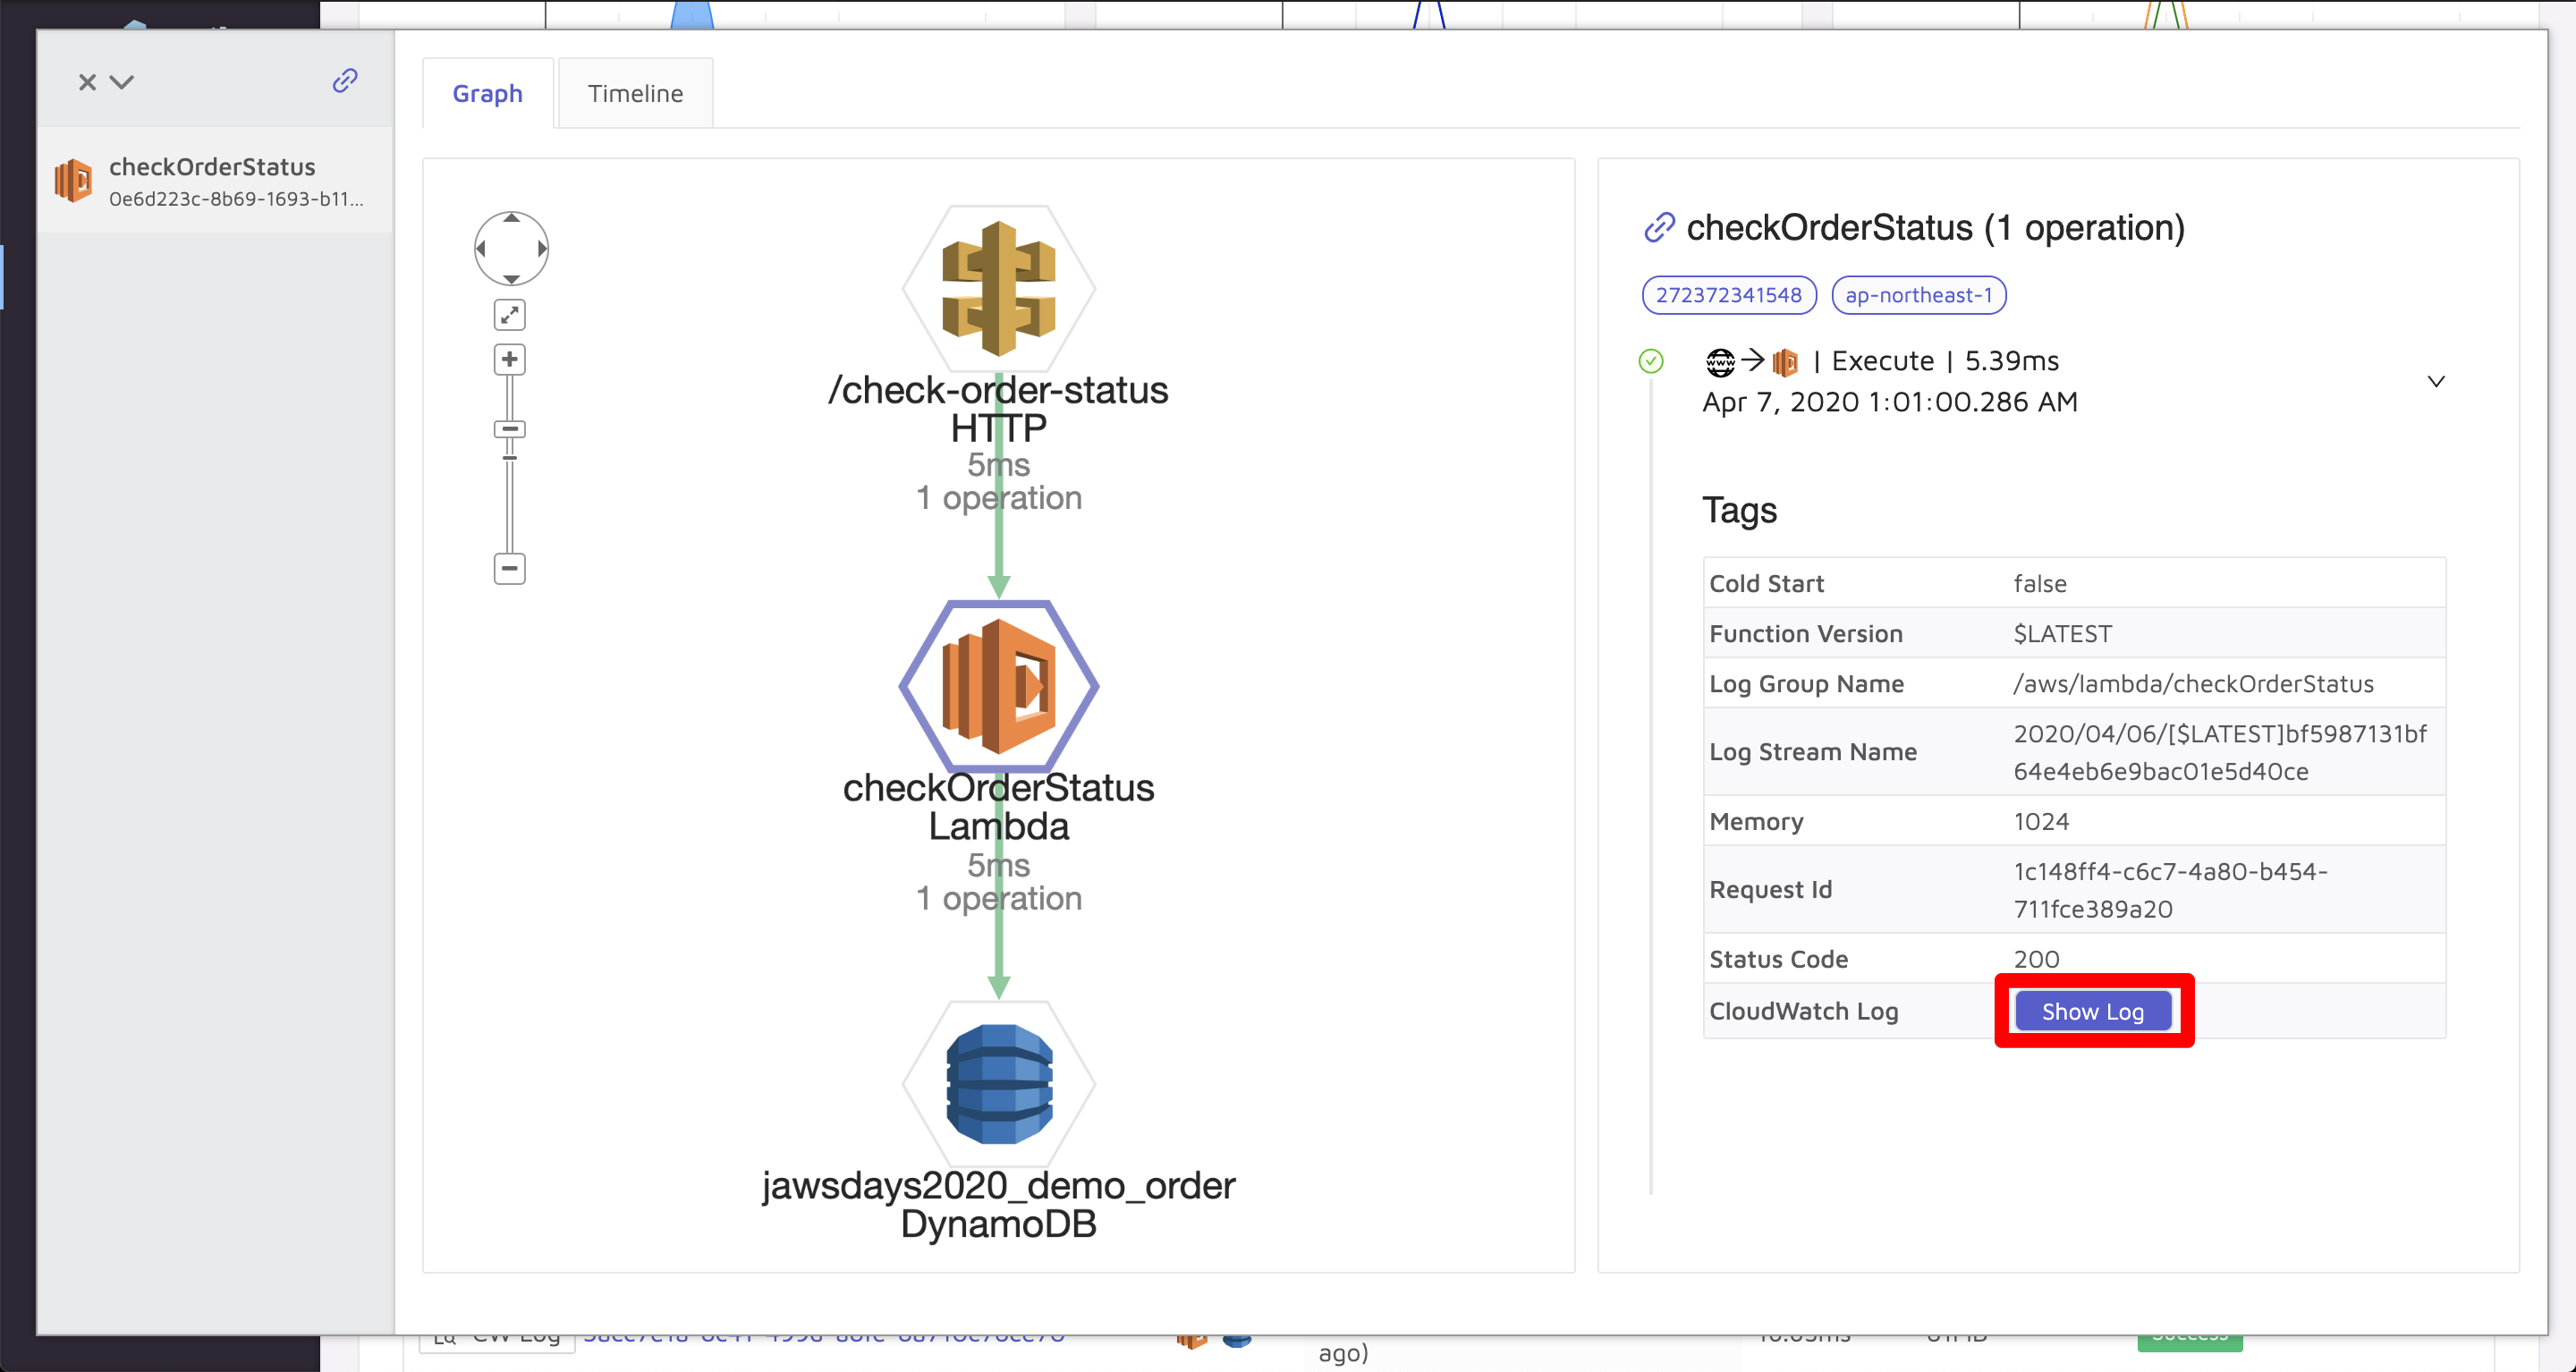Viewport: 2576px width, 1372px height.
Task: Pan graph up with navigation arrow
Action: pos(511,218)
